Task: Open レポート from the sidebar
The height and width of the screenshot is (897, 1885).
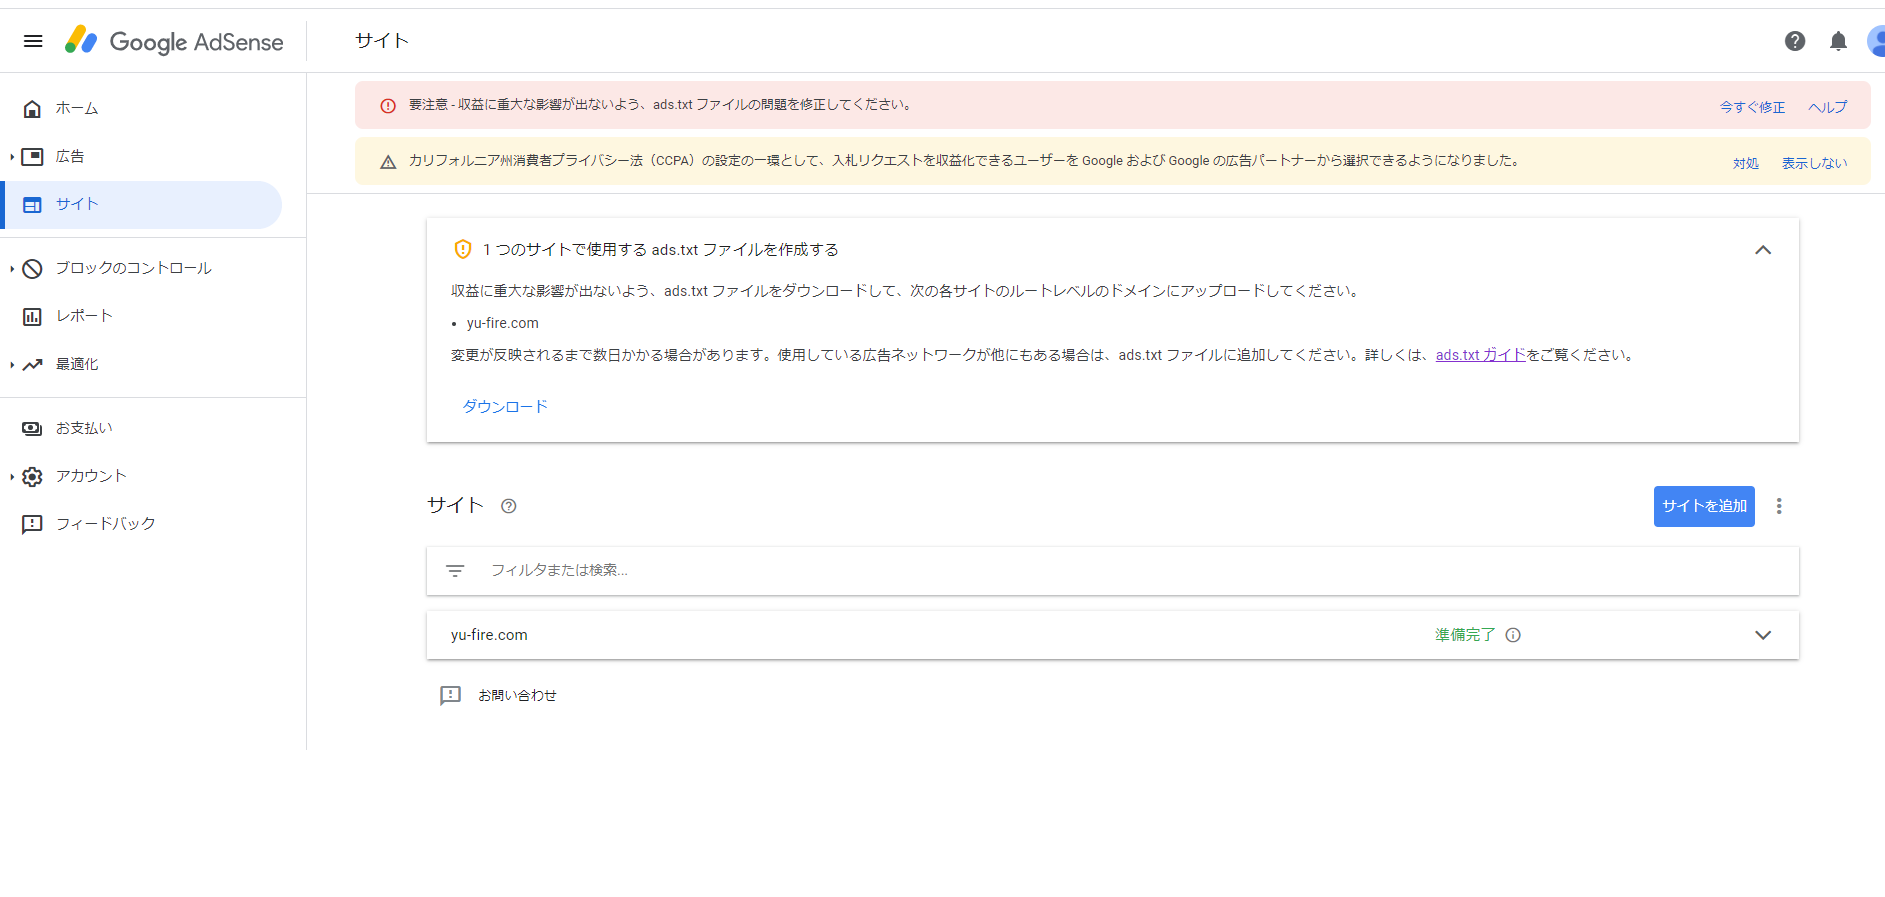Action: point(84,316)
